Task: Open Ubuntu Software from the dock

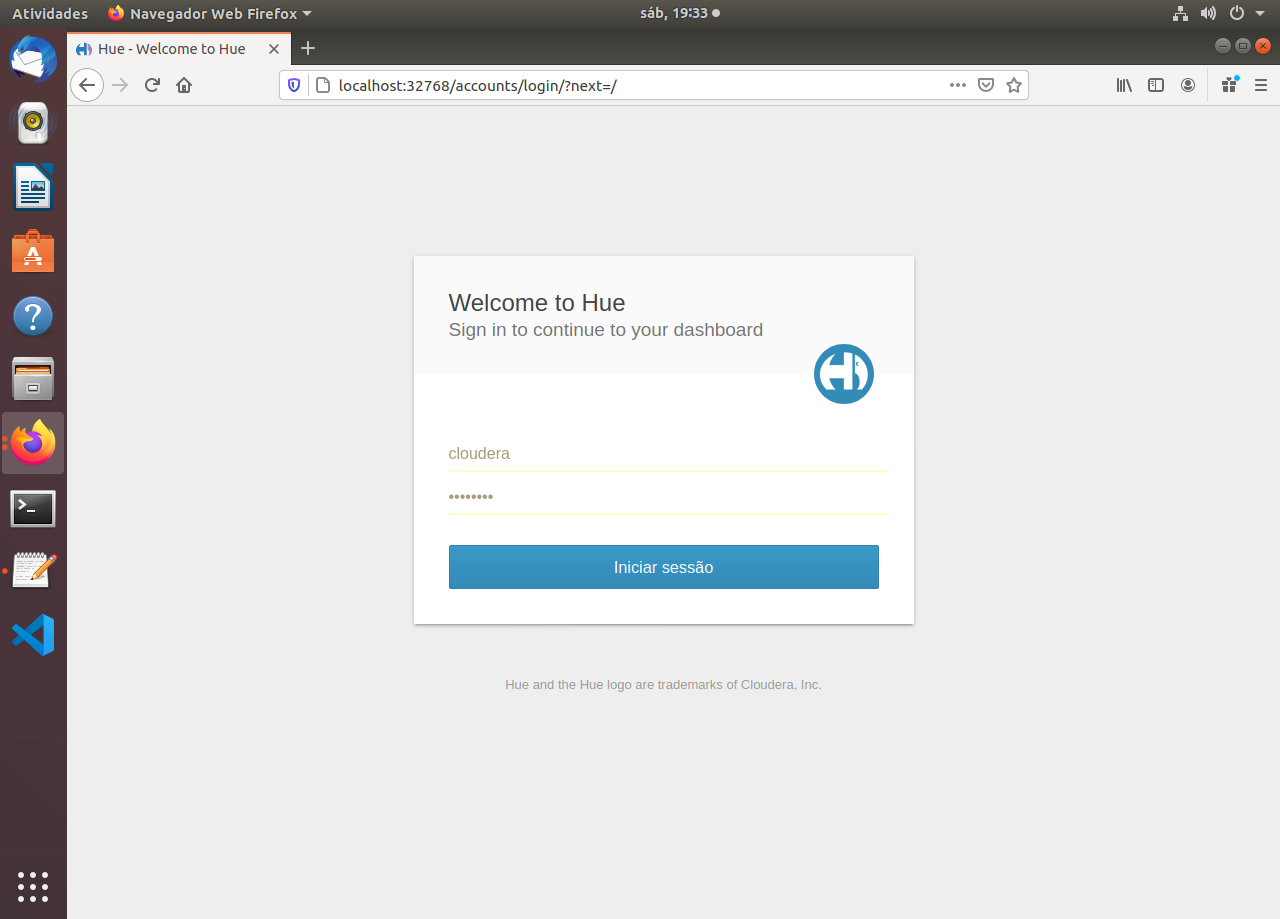Action: point(33,251)
